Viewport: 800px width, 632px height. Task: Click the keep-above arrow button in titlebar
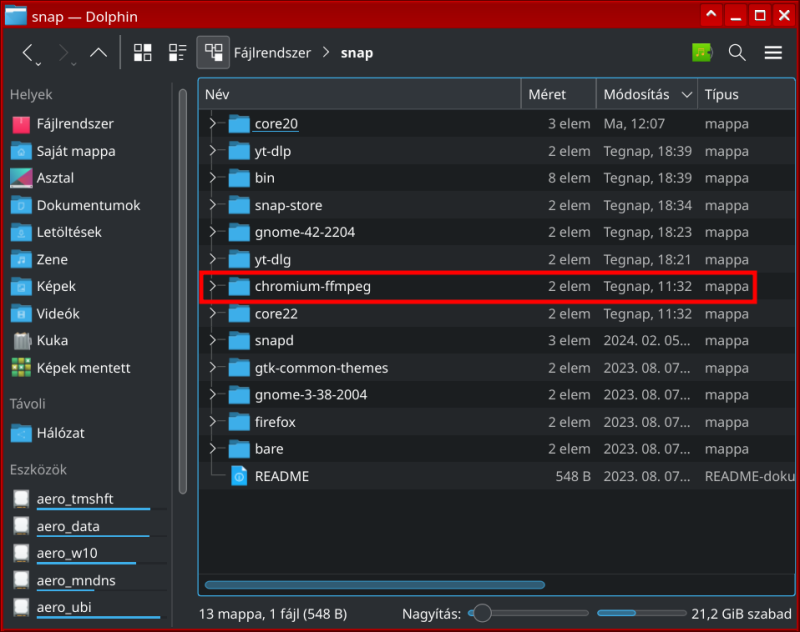[711, 15]
